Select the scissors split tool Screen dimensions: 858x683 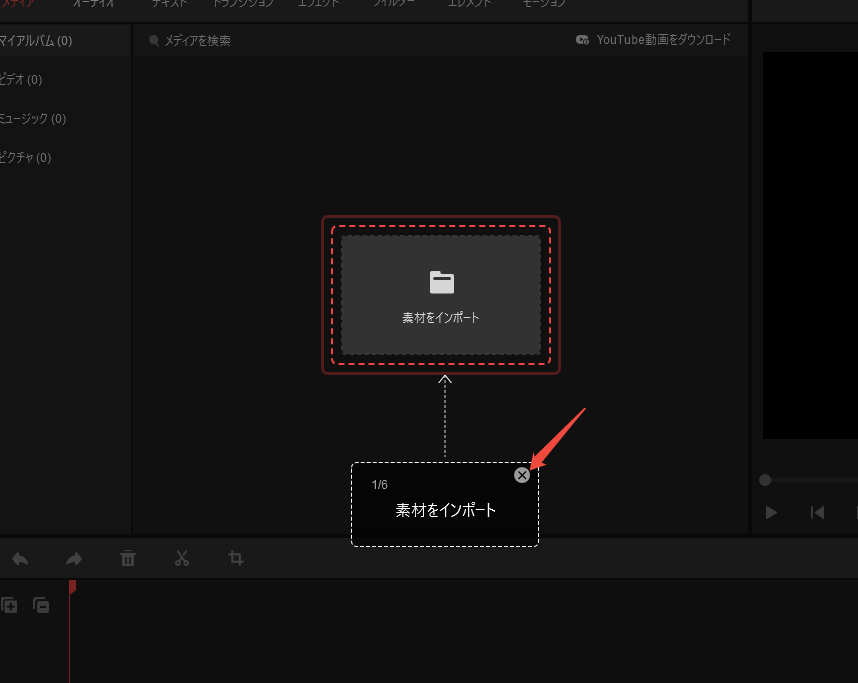[x=182, y=558]
